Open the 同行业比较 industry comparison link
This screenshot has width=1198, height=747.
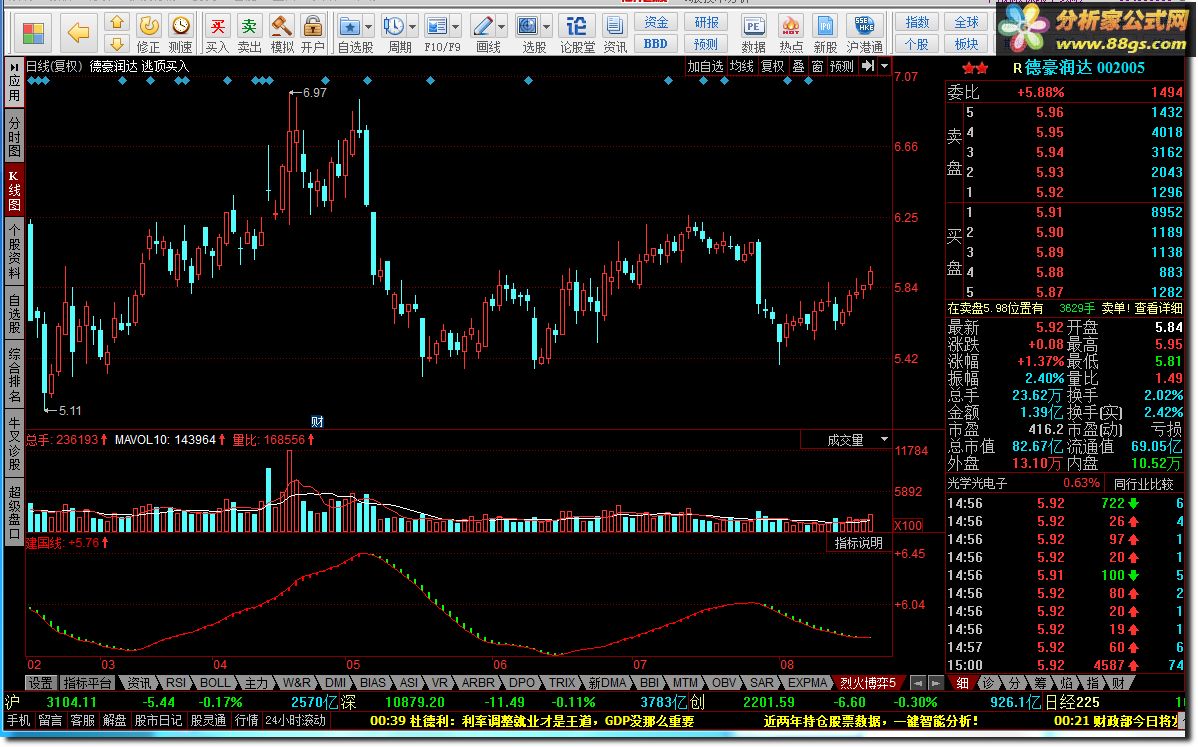(x=1143, y=483)
